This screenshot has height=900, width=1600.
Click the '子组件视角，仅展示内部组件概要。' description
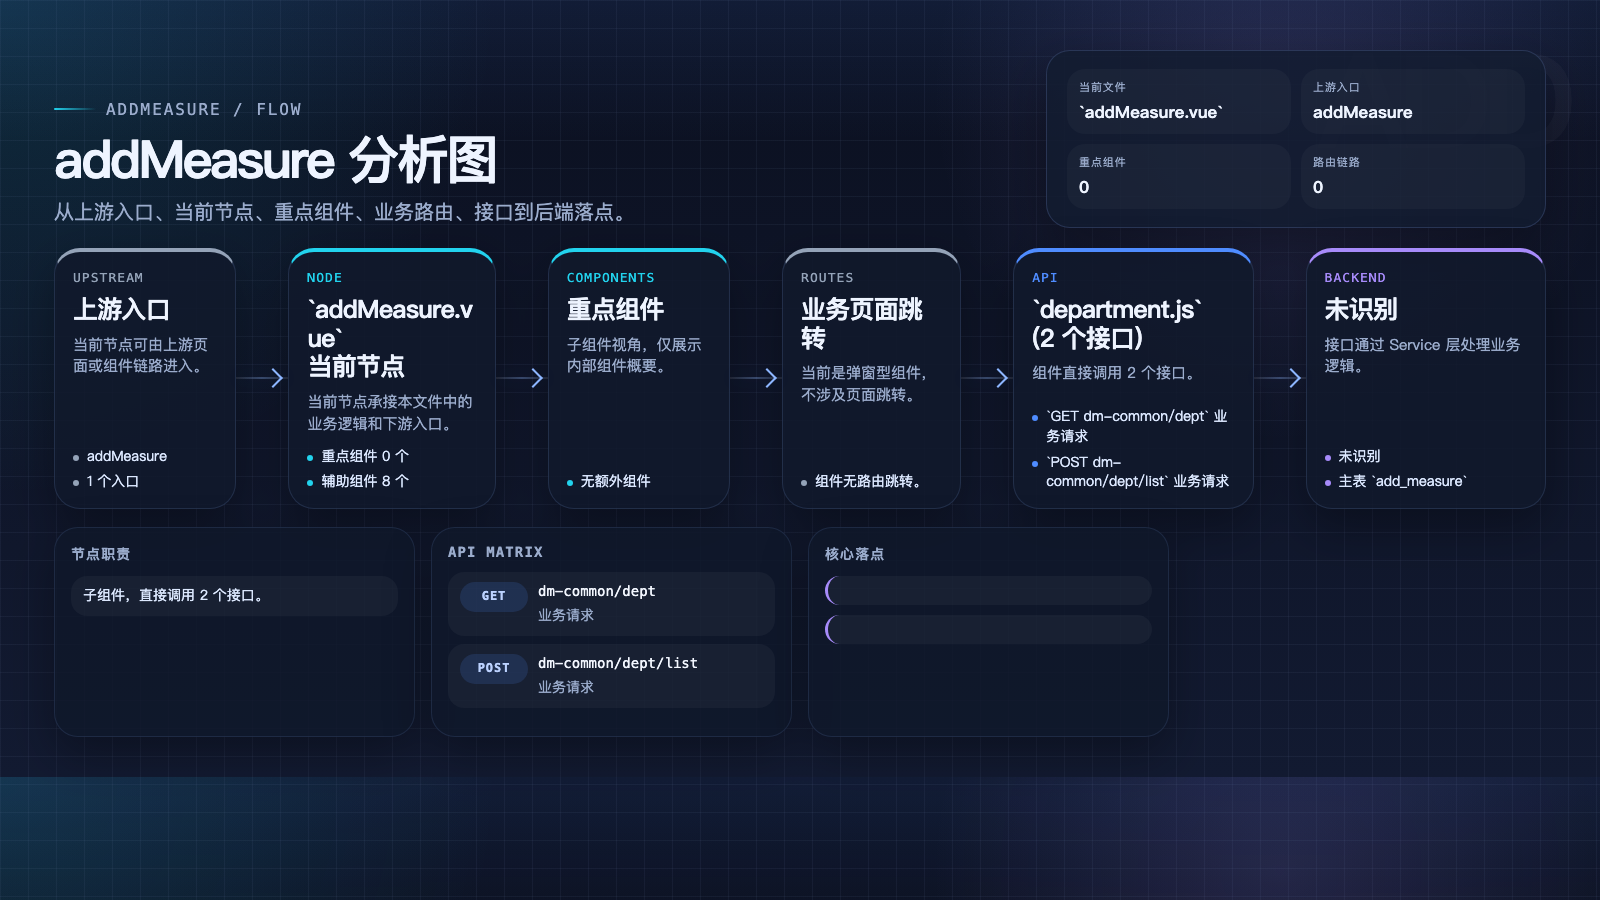(x=634, y=355)
